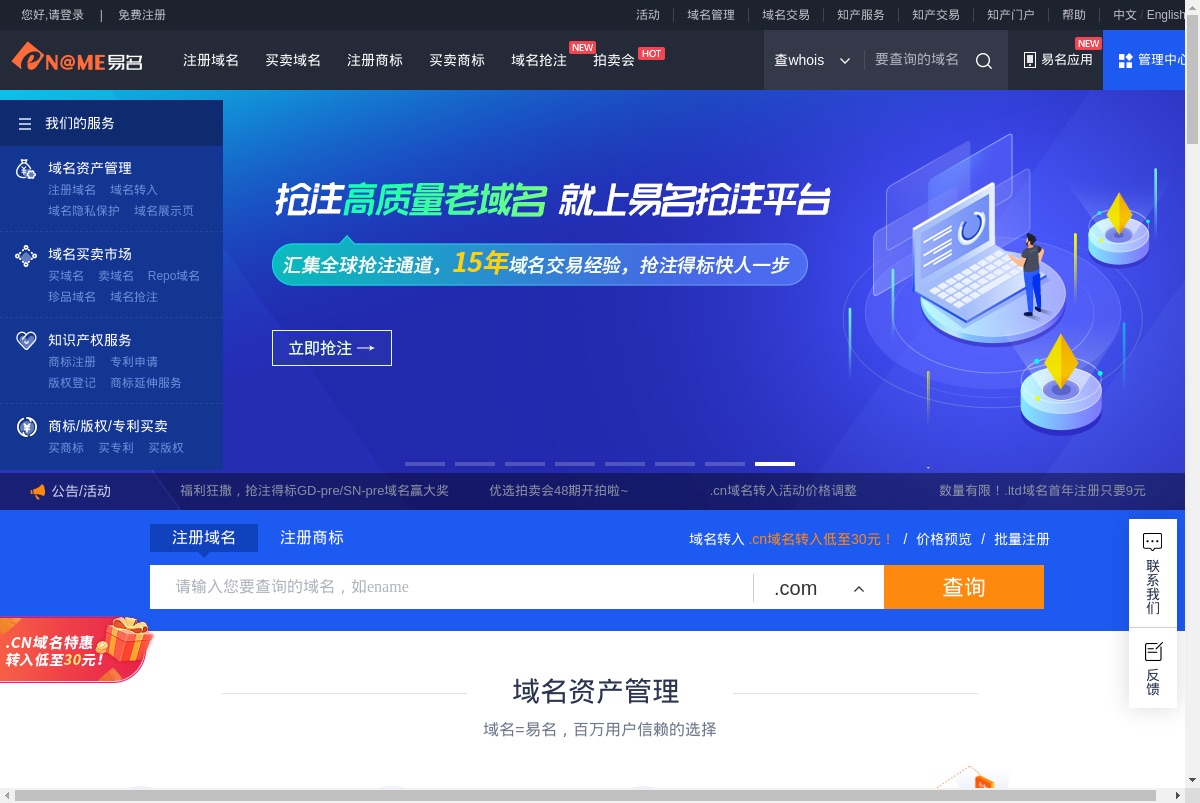Open the .cn域名转入活动价格调整 announcement
The height and width of the screenshot is (803, 1200).
coord(783,491)
